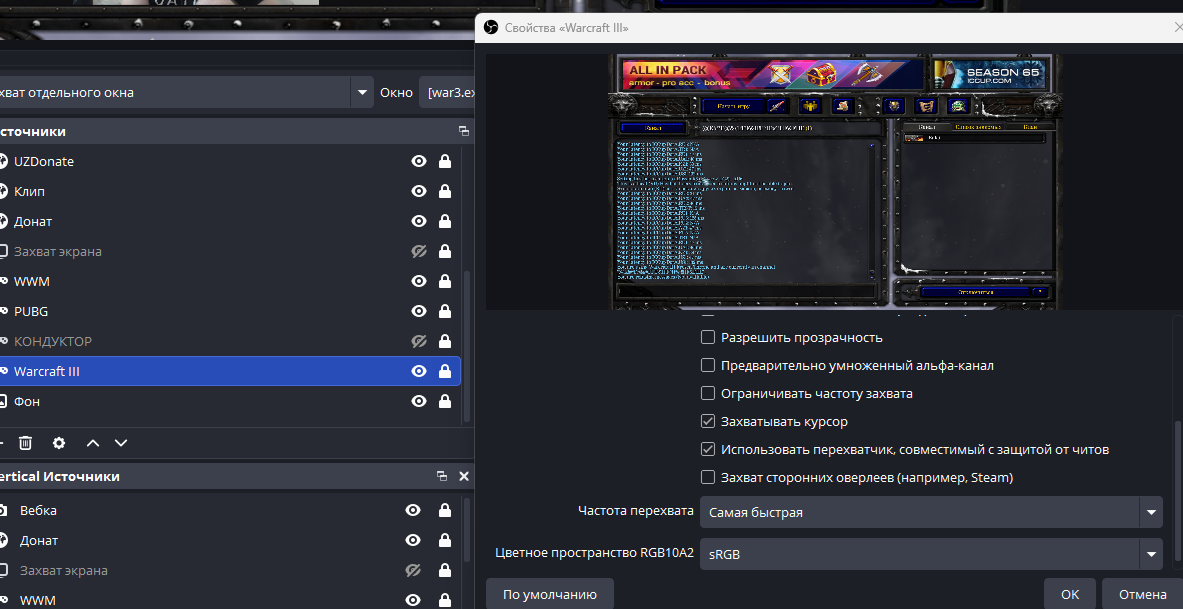Uncheck the anti-cheat compatible hook checkbox
Viewport: 1183px width, 609px height.
(708, 449)
